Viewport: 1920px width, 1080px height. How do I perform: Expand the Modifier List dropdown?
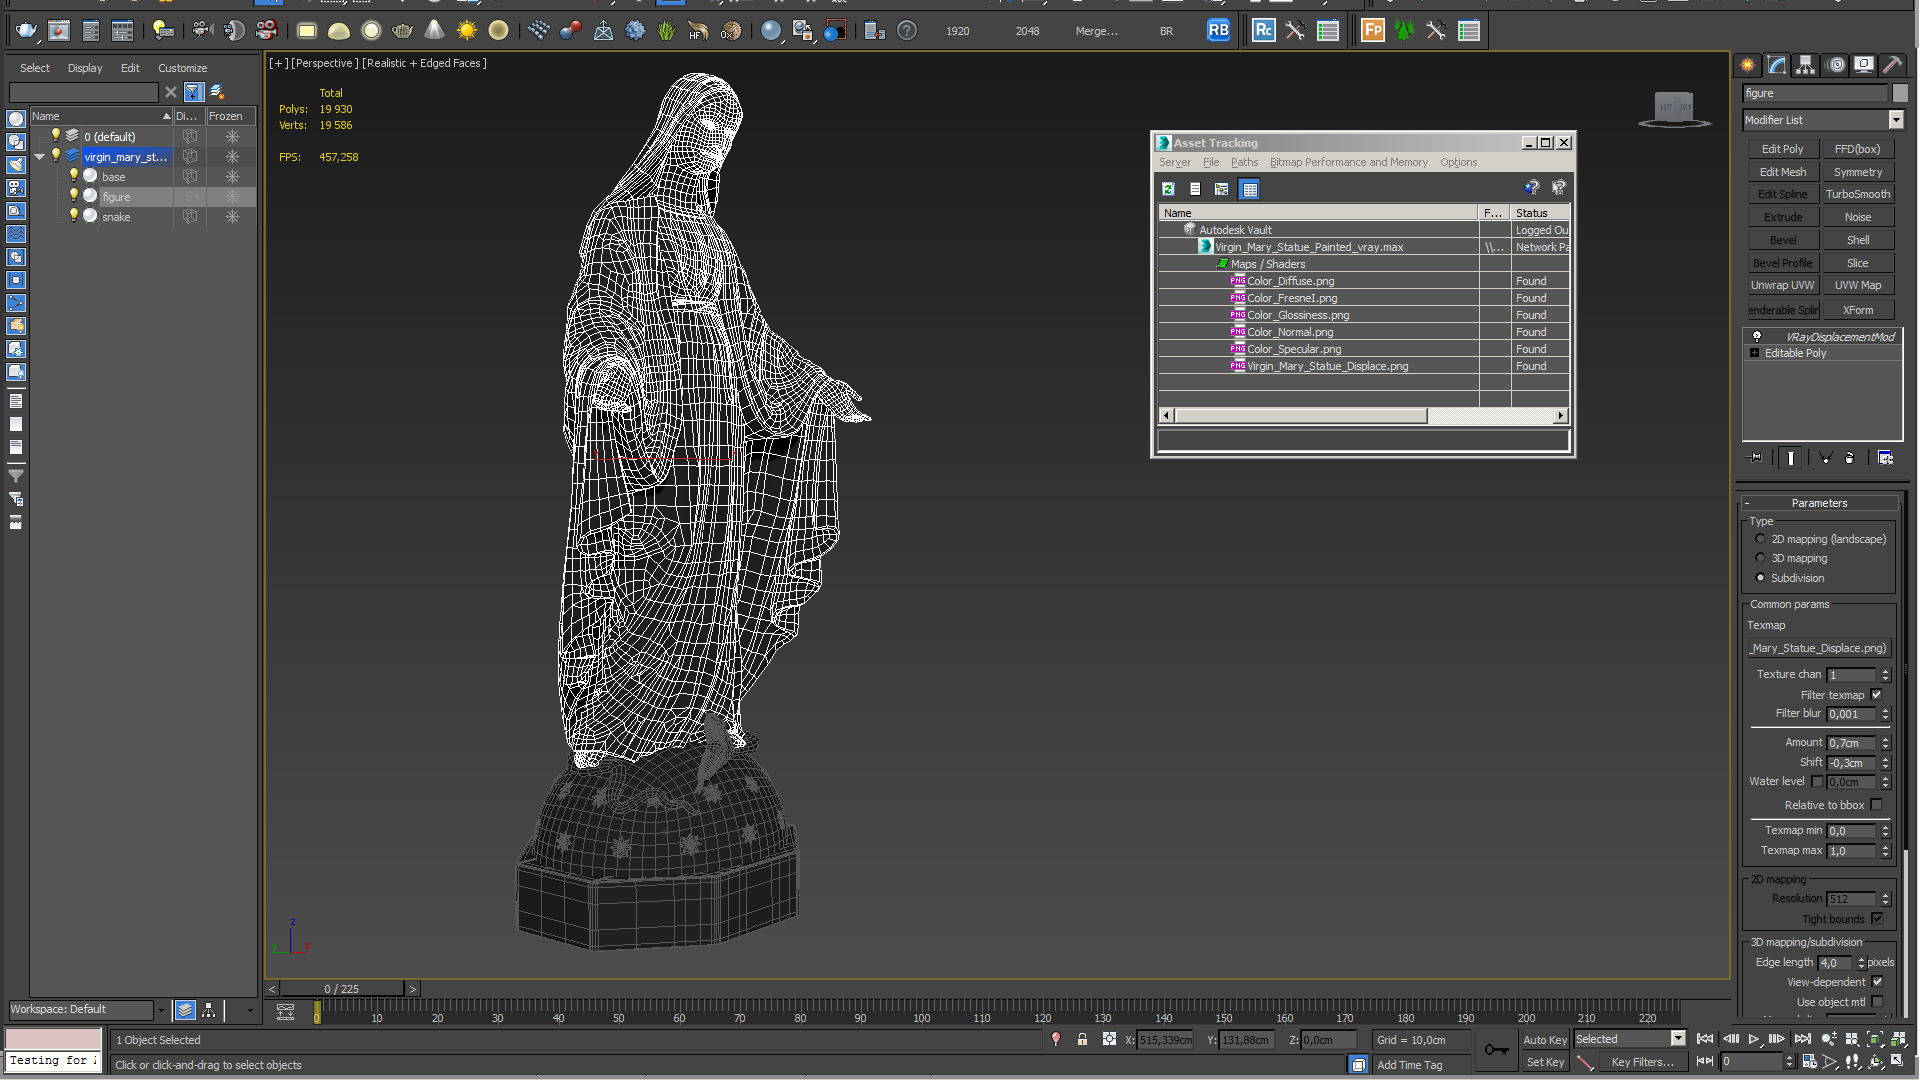tap(1895, 119)
